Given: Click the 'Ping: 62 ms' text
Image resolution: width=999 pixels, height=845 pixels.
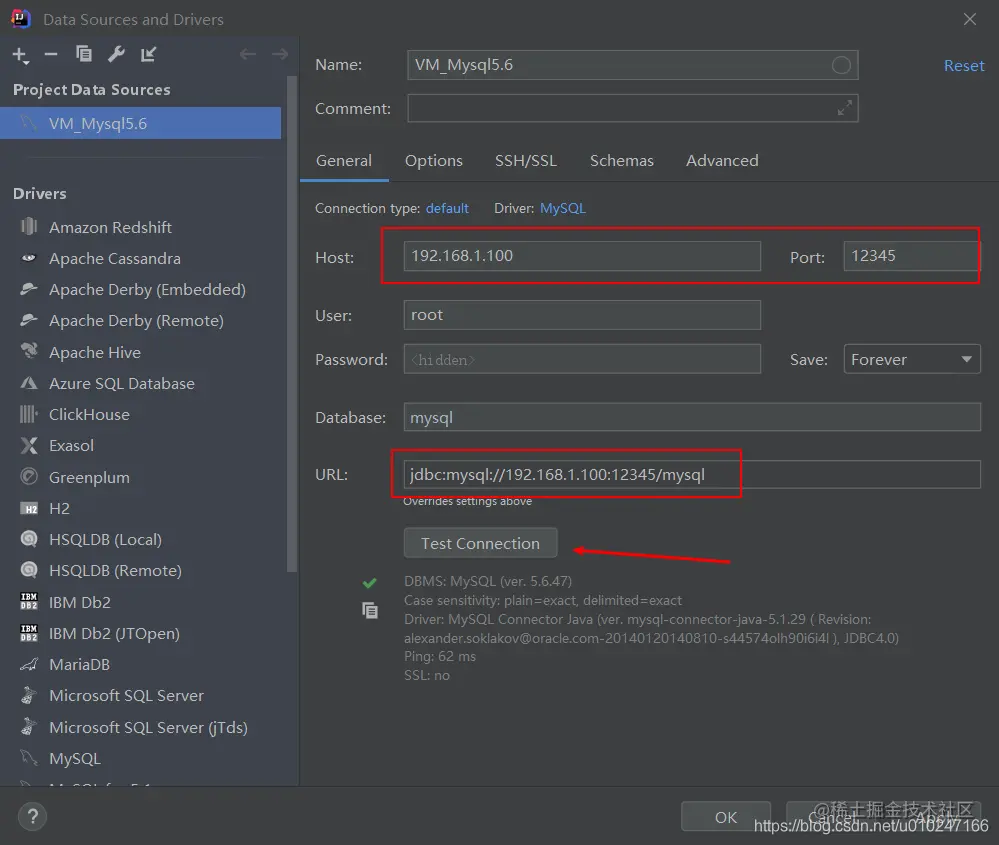Looking at the screenshot, I should point(440,656).
